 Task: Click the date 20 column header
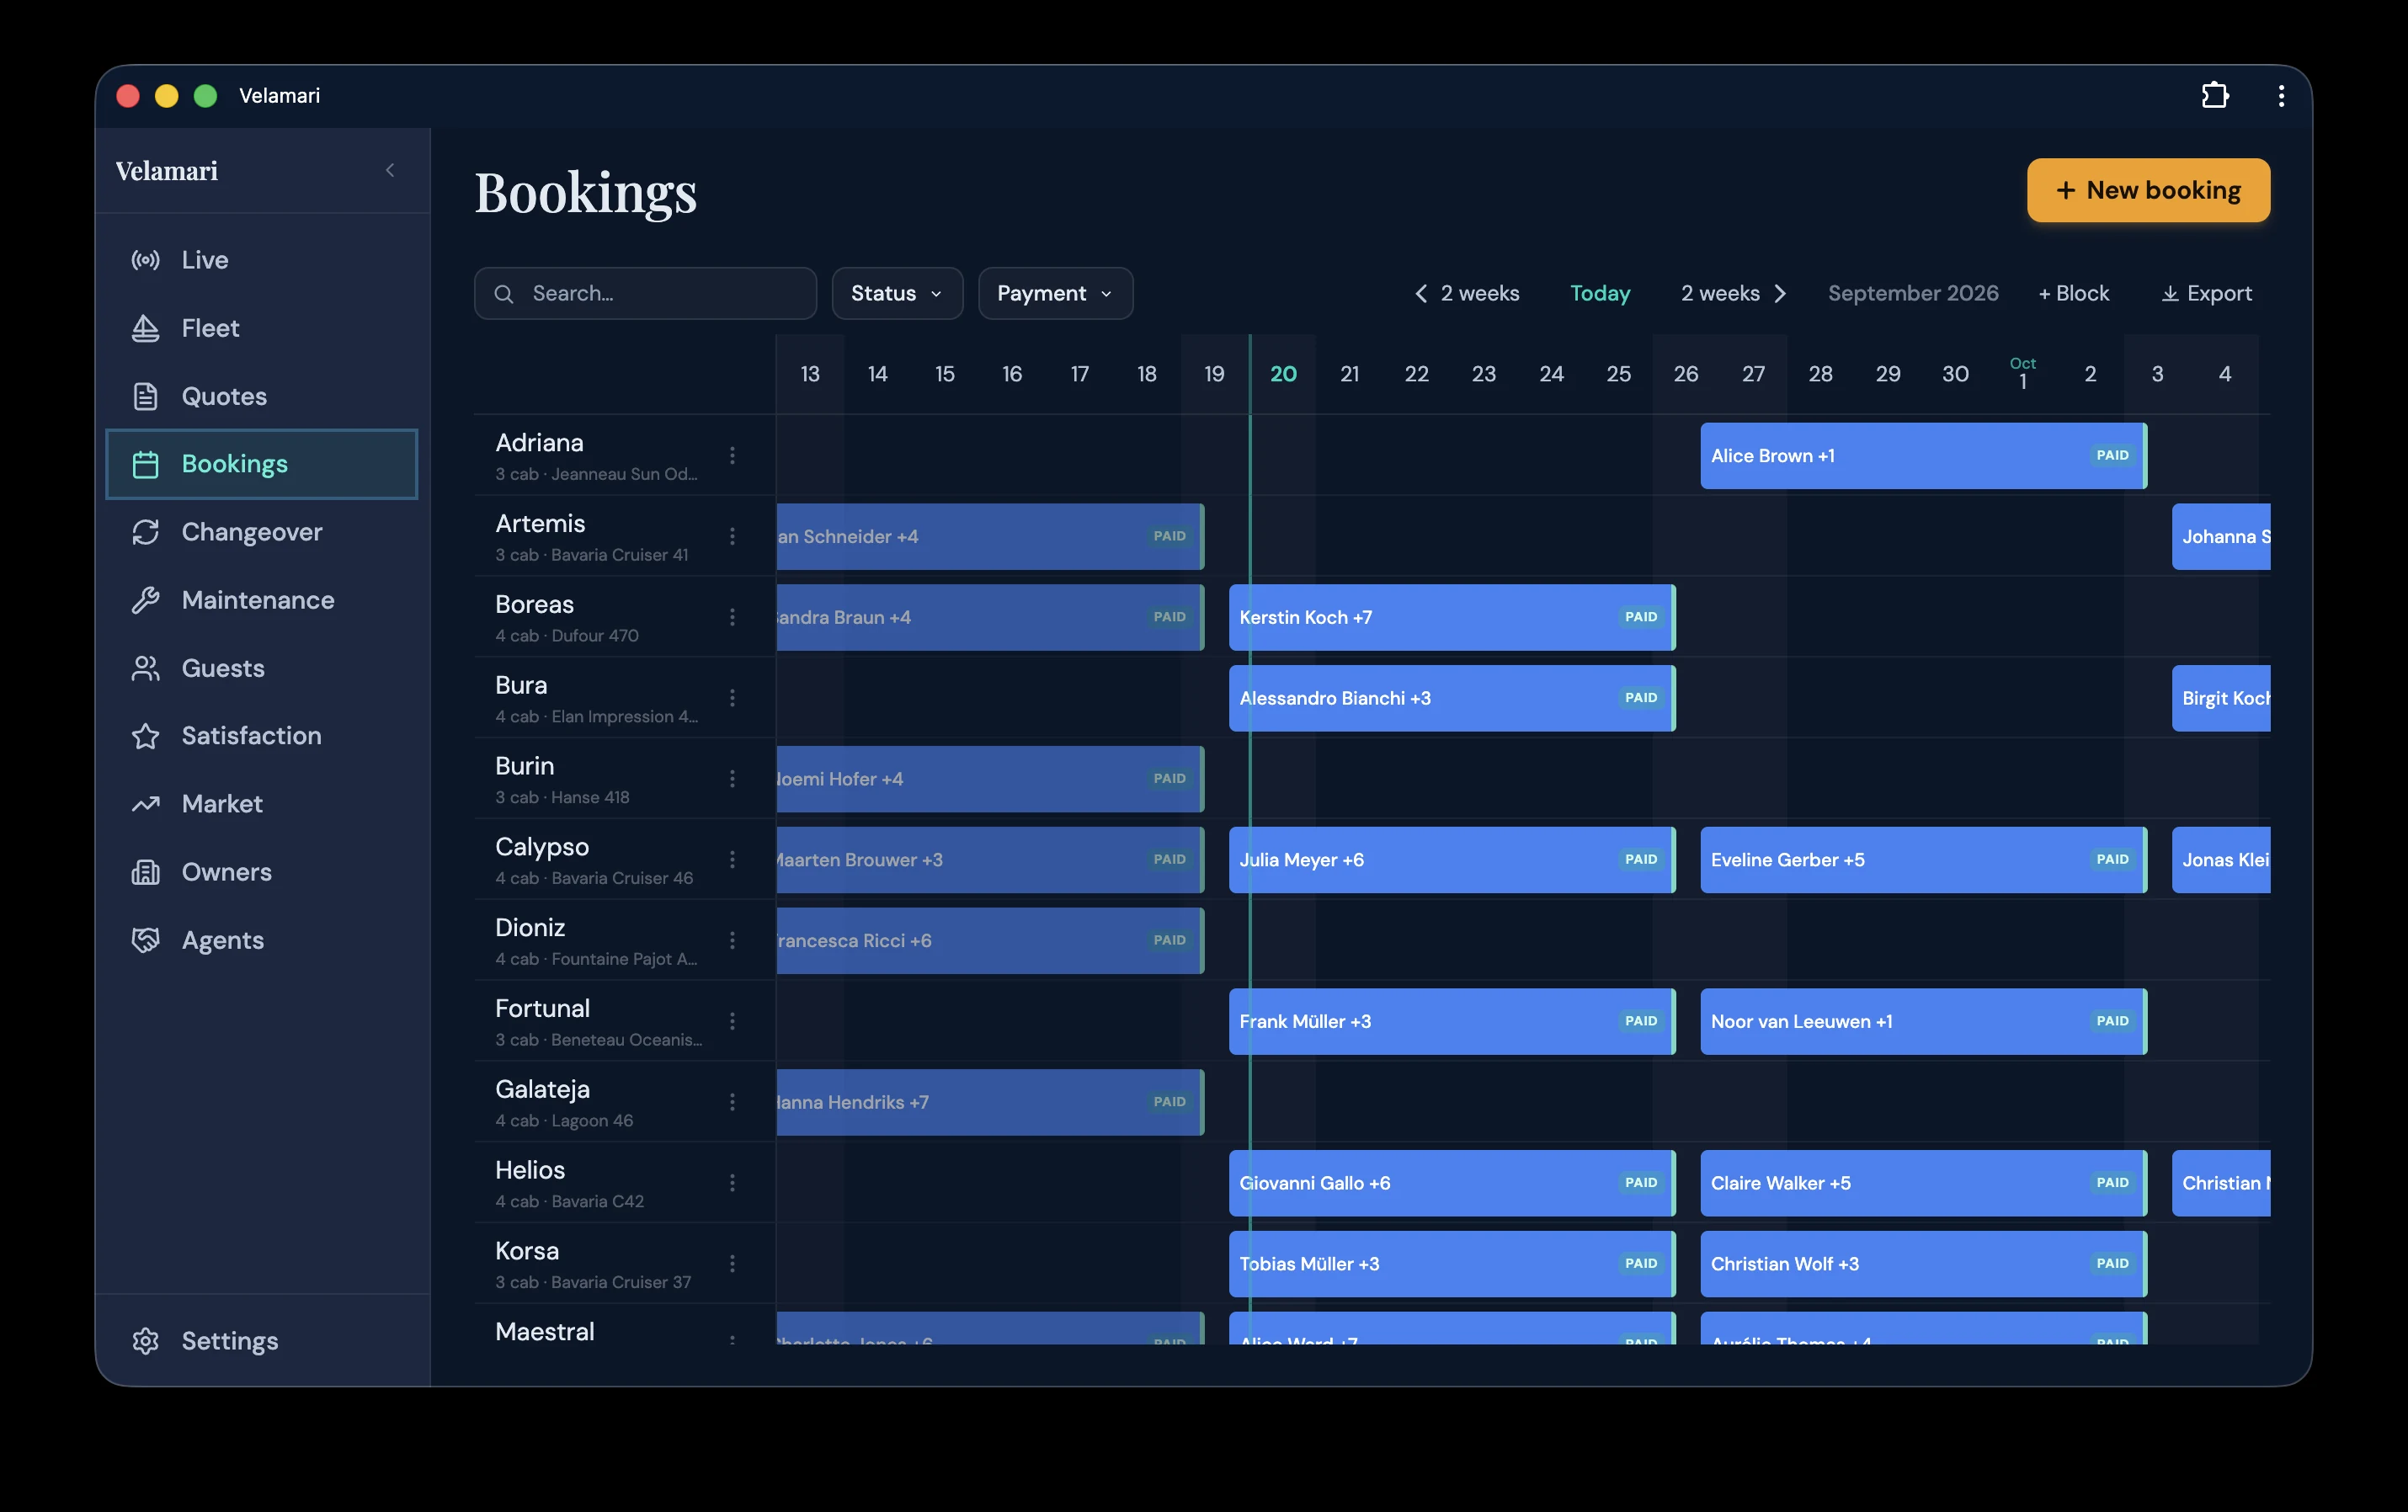[1283, 374]
